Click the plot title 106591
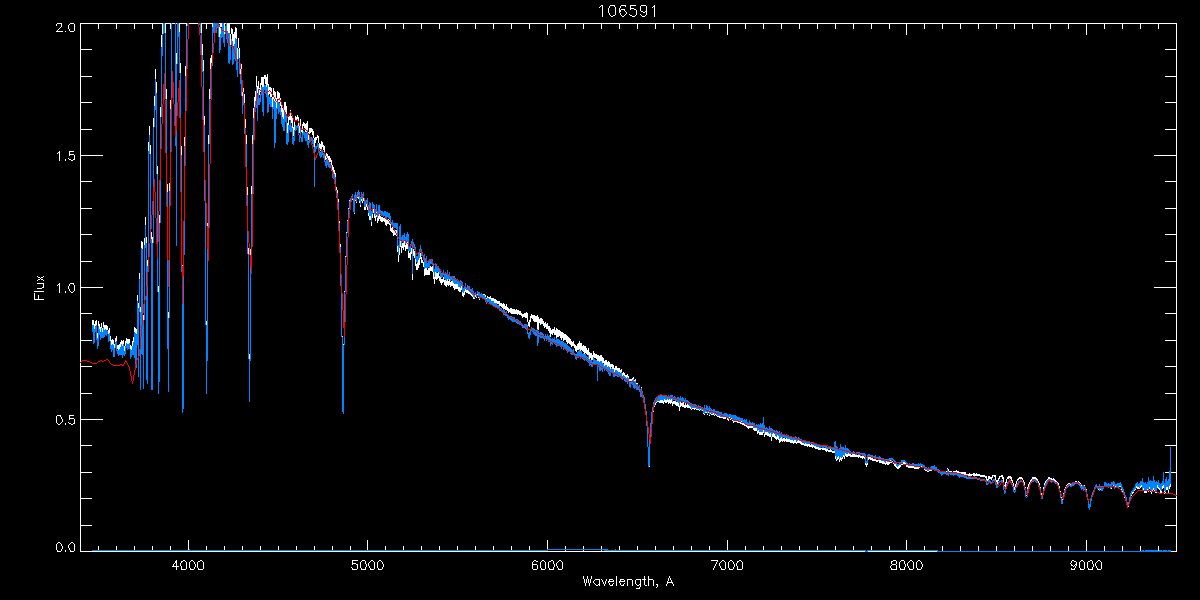 point(628,11)
